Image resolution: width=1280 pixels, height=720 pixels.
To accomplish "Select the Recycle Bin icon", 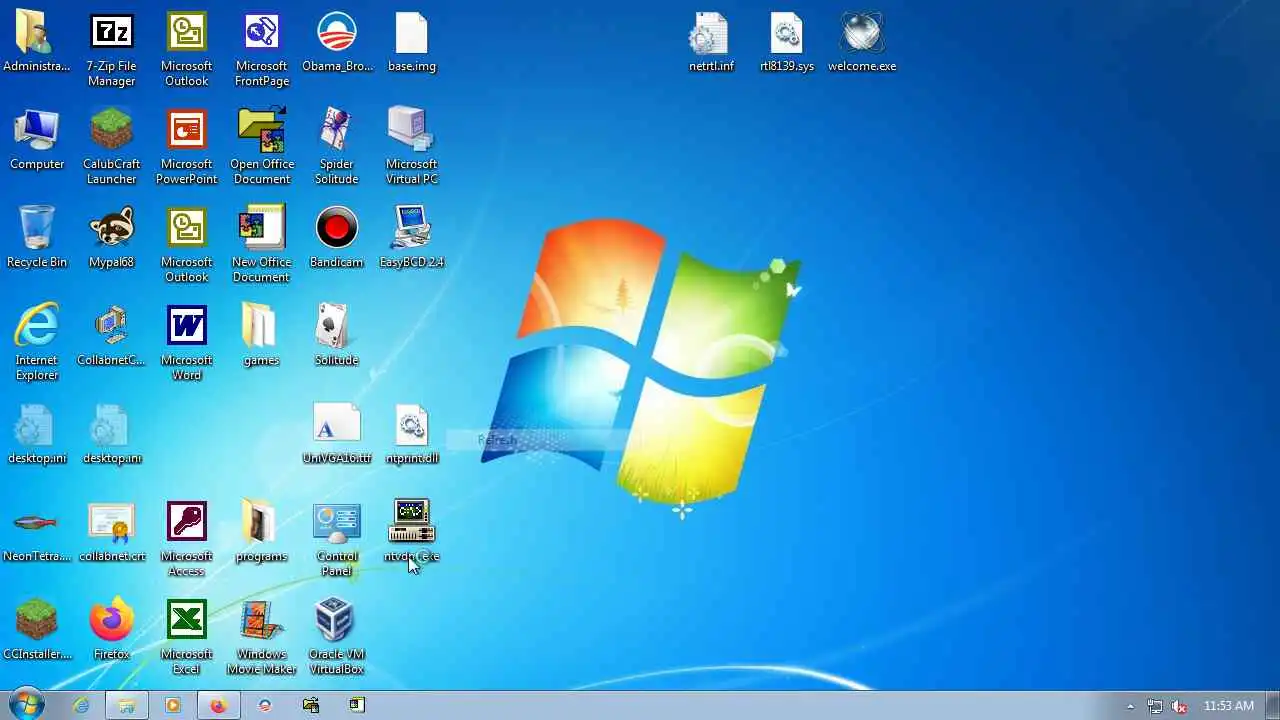I will (37, 238).
